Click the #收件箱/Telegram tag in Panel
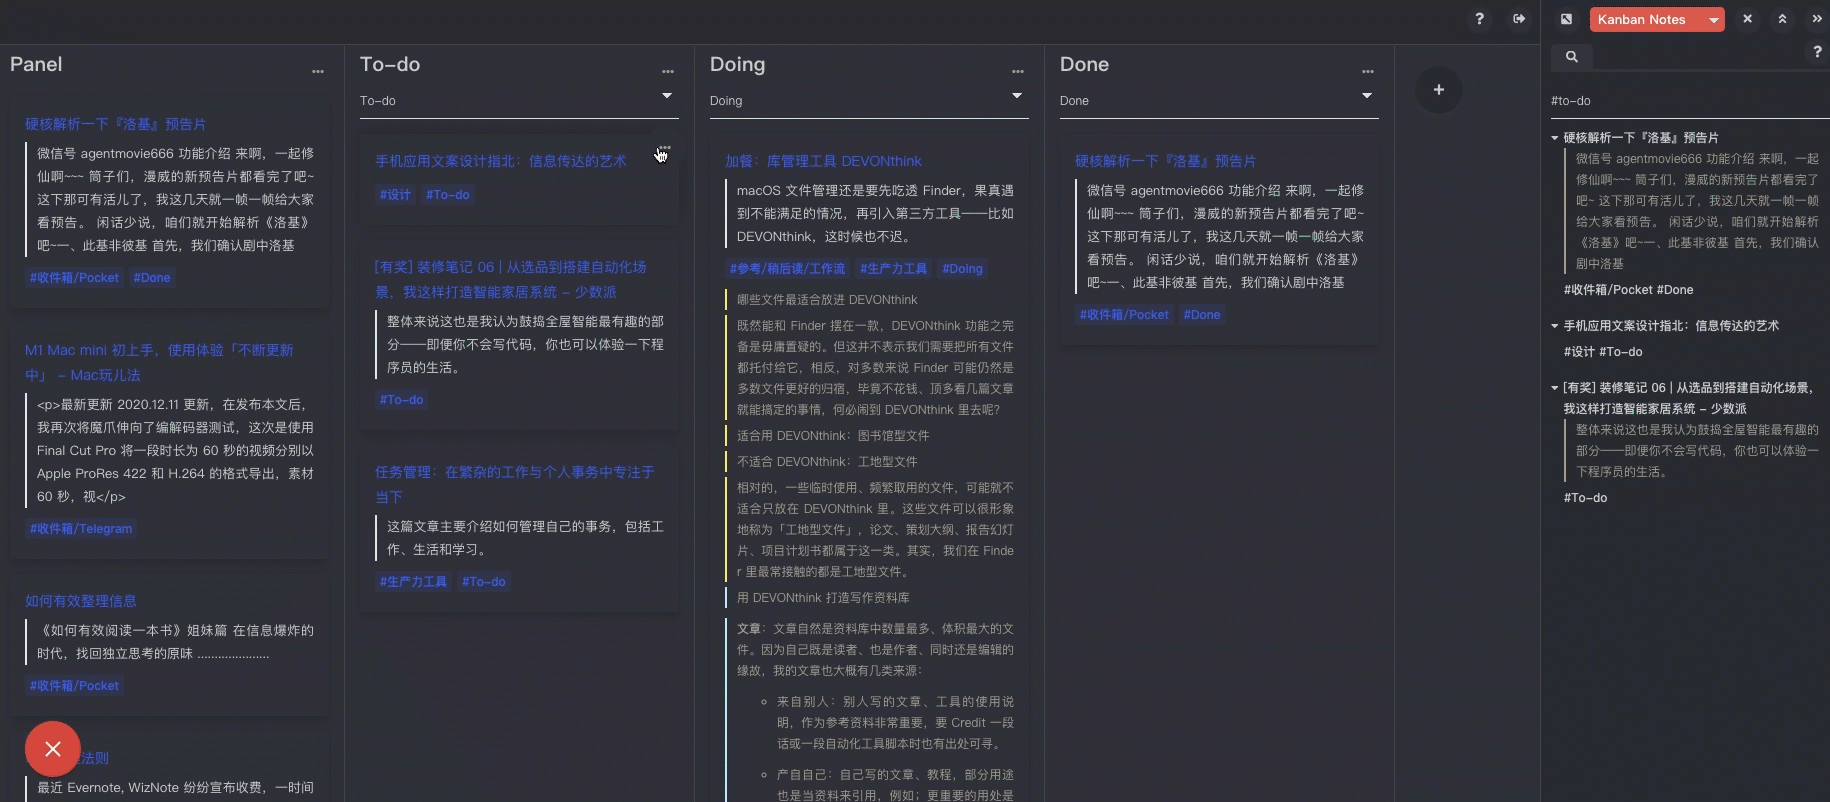This screenshot has height=802, width=1830. point(81,529)
